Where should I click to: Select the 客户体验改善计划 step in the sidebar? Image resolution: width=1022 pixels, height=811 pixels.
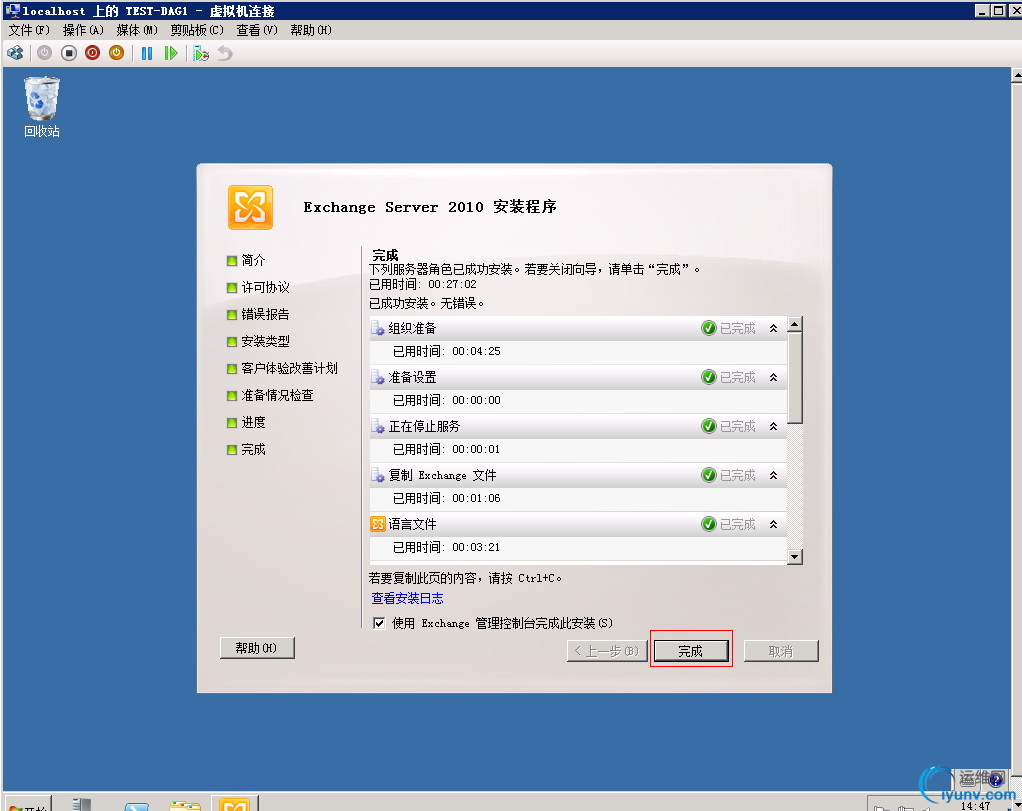point(289,368)
